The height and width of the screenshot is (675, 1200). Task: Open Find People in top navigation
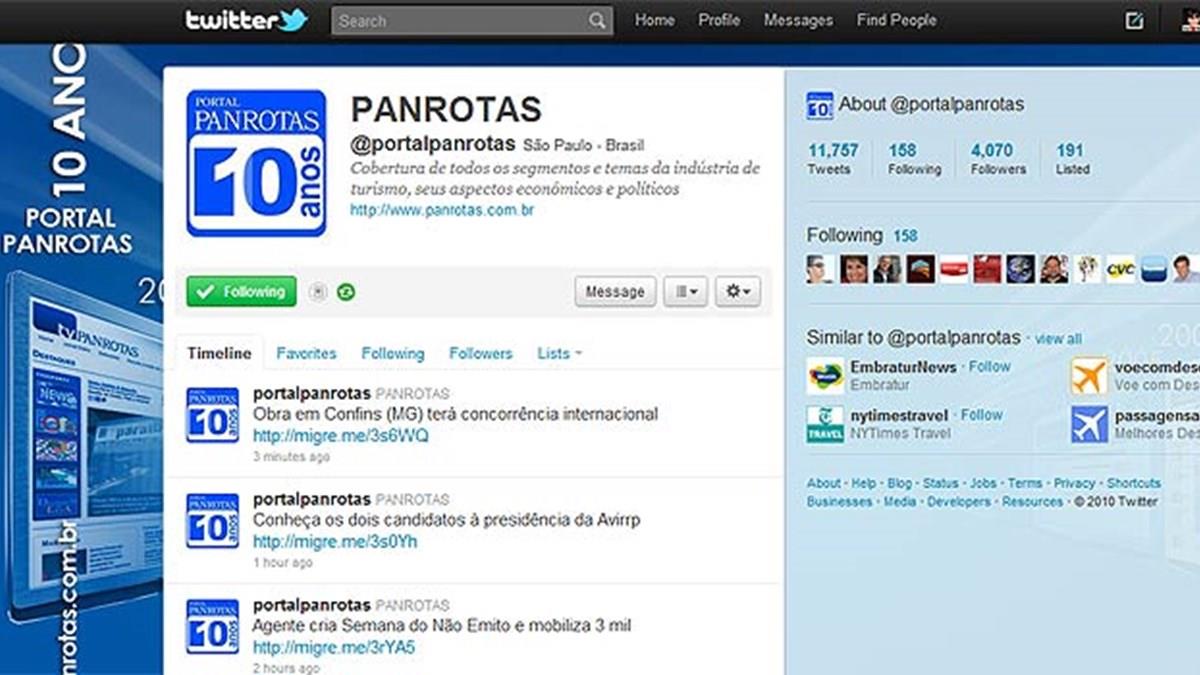pos(896,20)
